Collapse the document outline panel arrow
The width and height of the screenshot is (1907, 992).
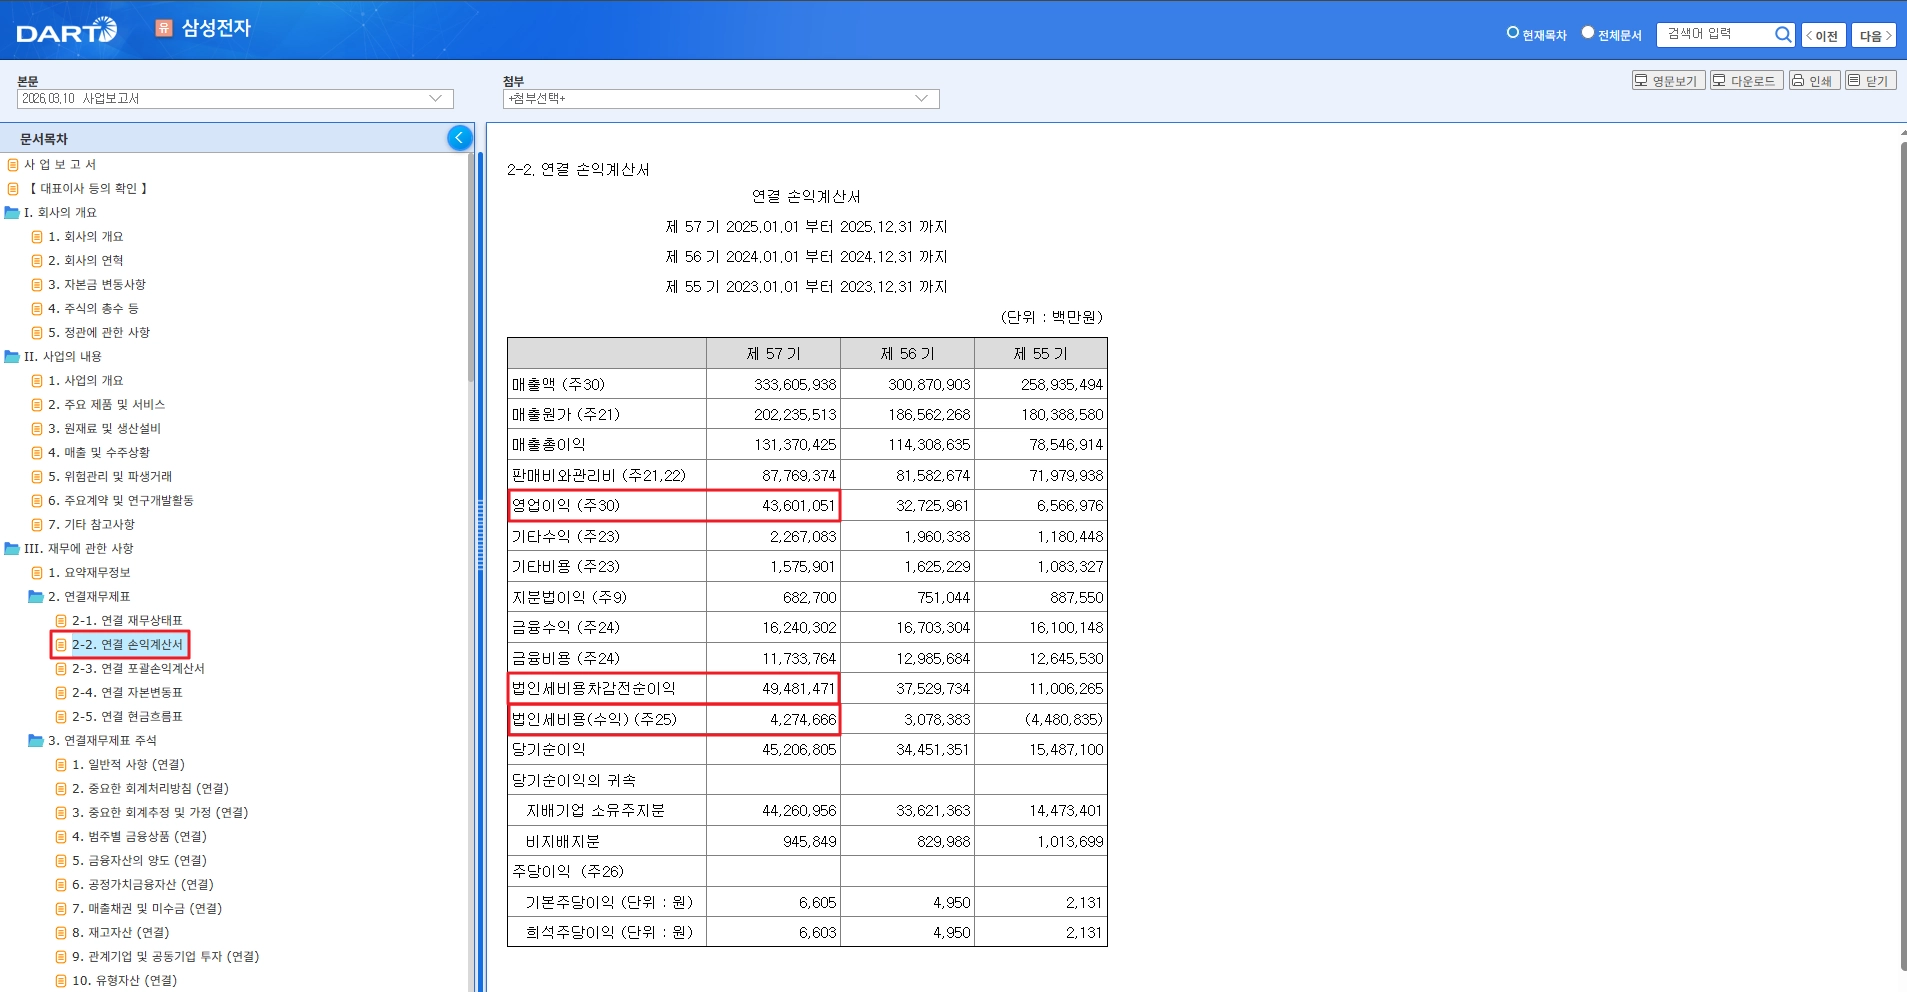[x=459, y=138]
